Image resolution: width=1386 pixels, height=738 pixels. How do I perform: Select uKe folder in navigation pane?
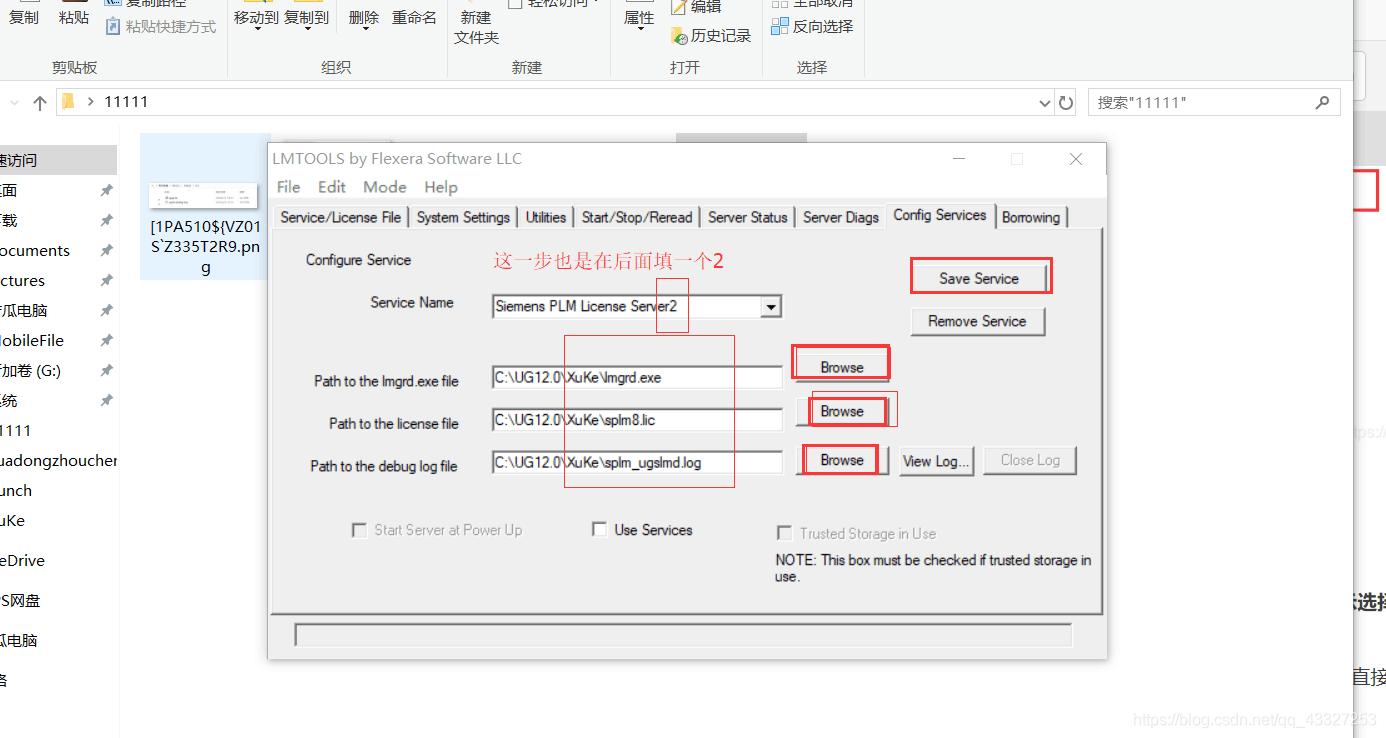point(13,520)
